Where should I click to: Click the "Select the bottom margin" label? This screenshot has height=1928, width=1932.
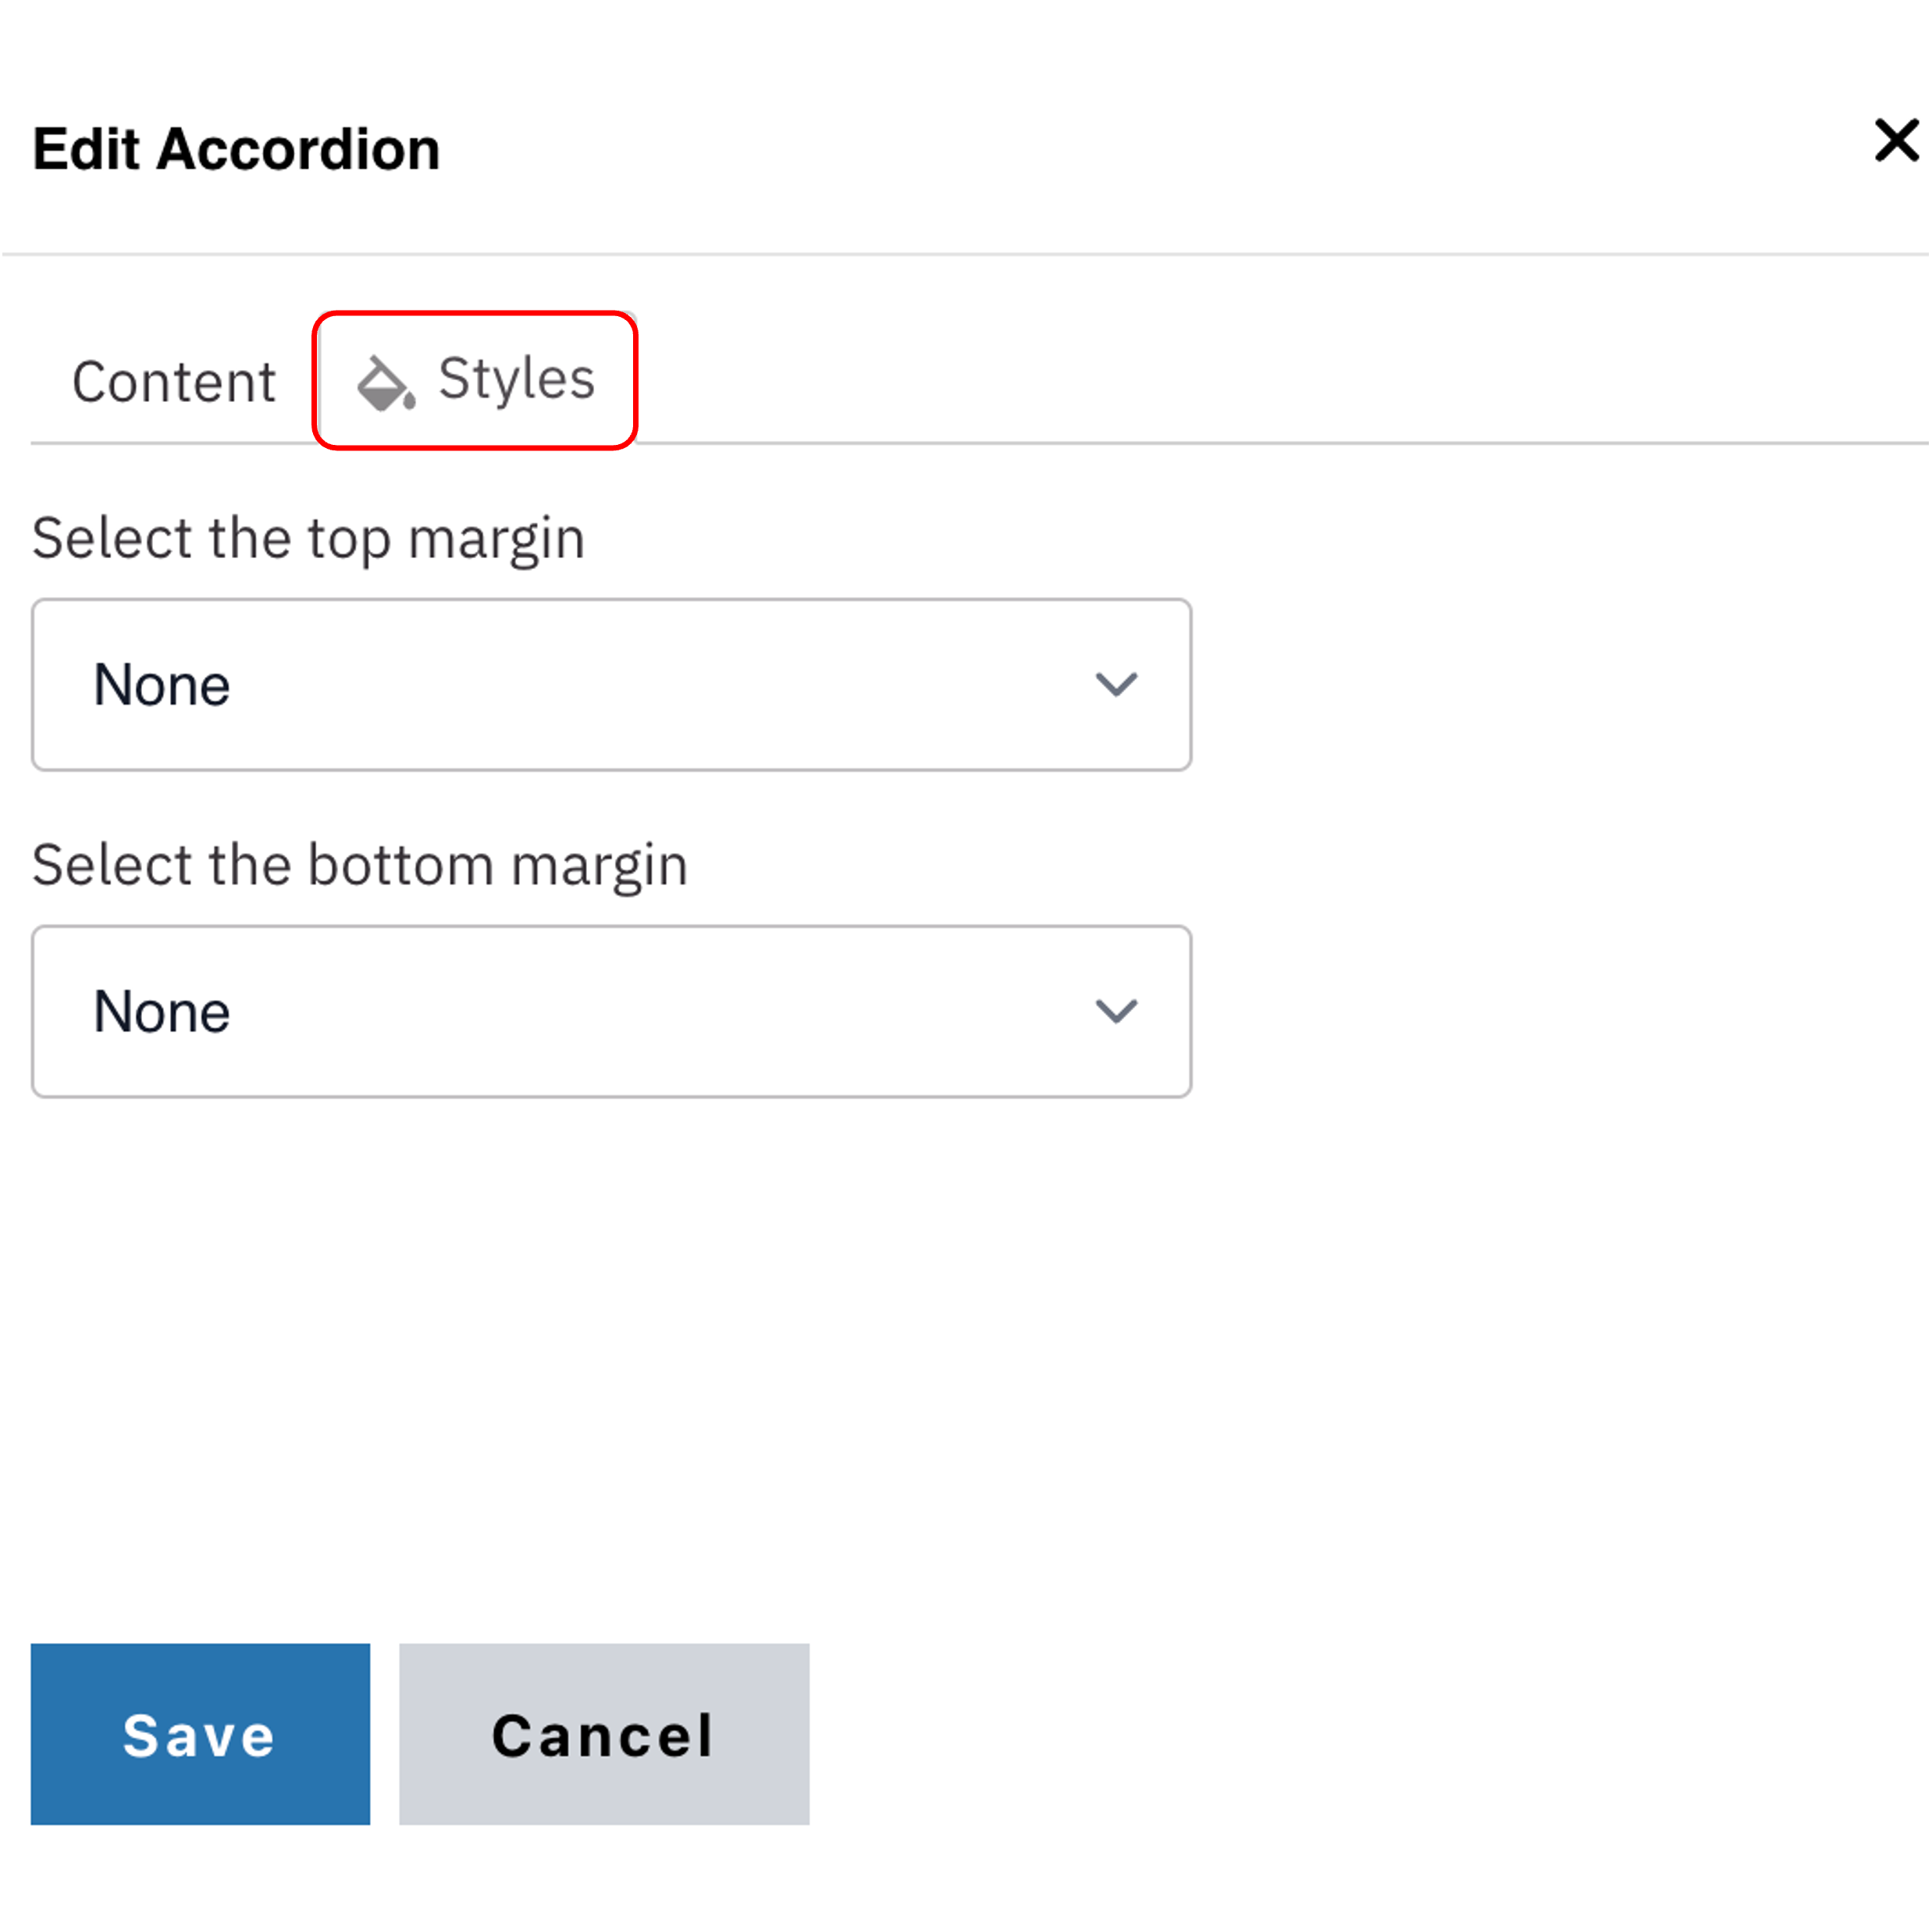click(360, 865)
